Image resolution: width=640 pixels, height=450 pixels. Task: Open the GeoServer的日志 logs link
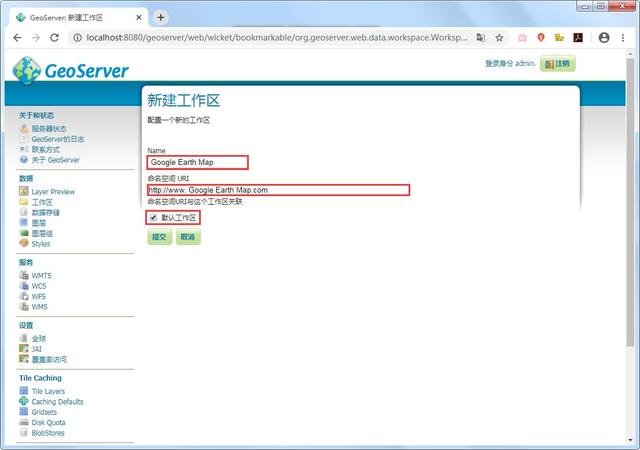[x=58, y=139]
